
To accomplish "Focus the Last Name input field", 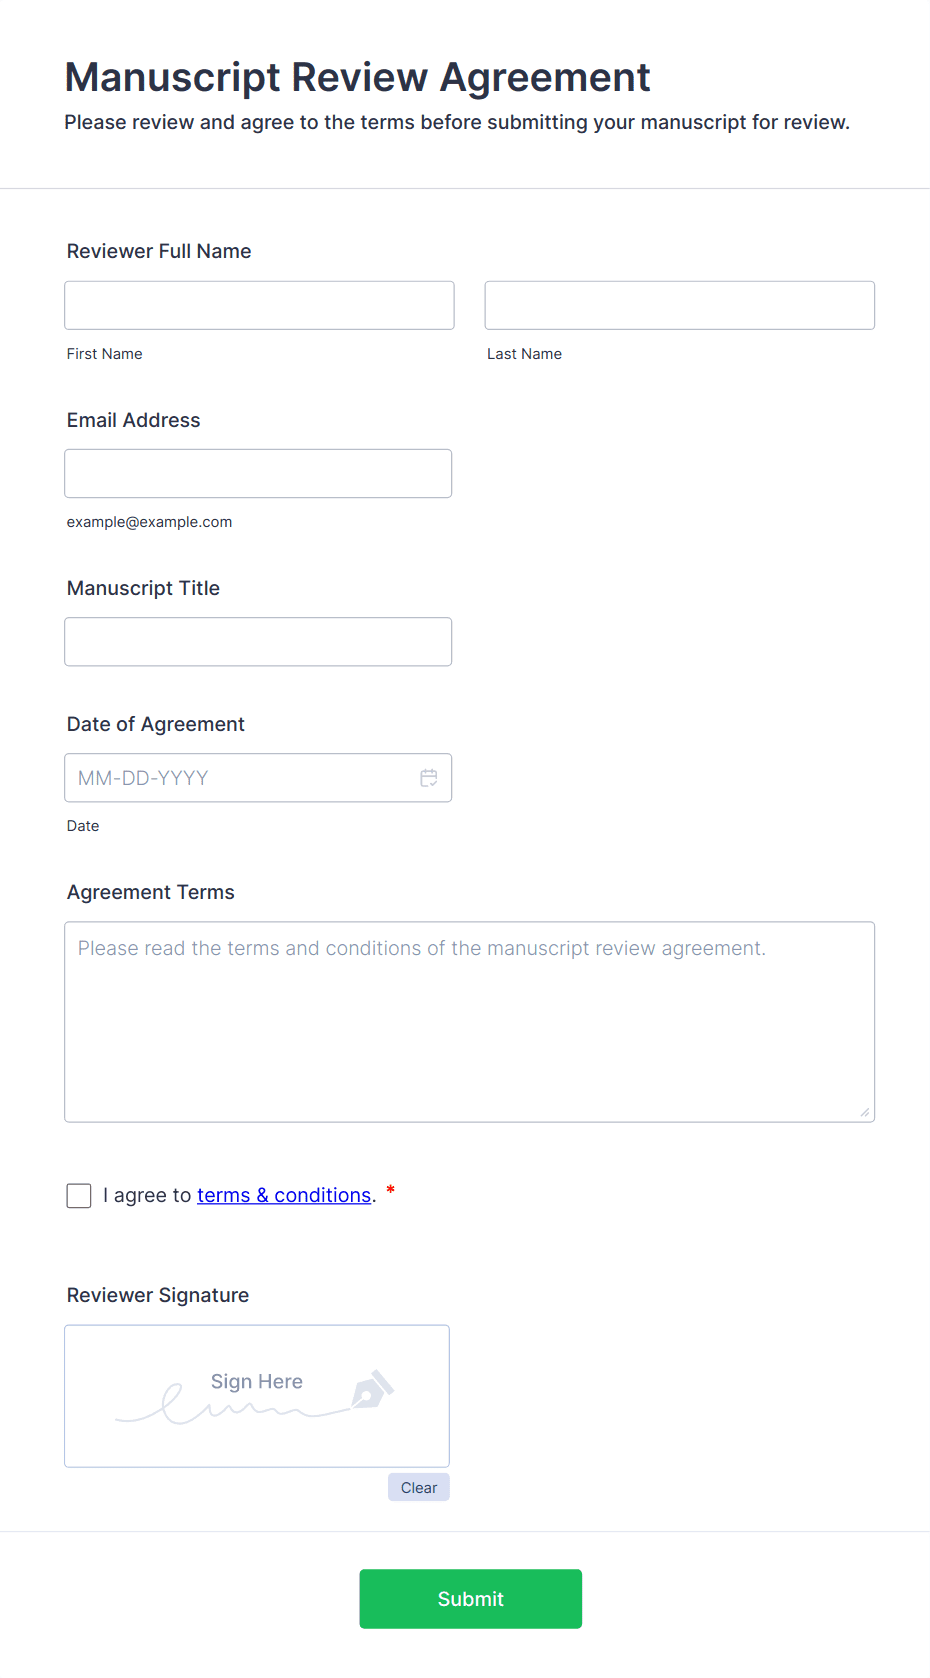I will tap(679, 306).
